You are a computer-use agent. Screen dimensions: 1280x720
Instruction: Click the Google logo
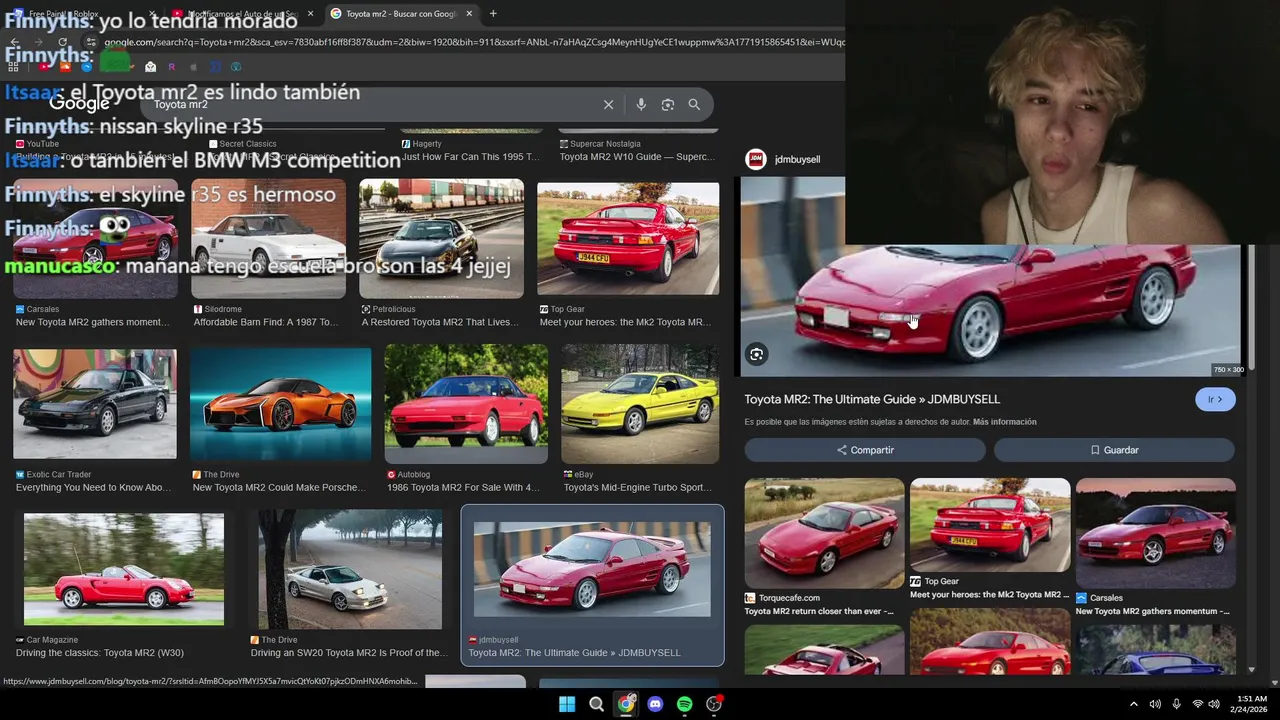(x=79, y=104)
